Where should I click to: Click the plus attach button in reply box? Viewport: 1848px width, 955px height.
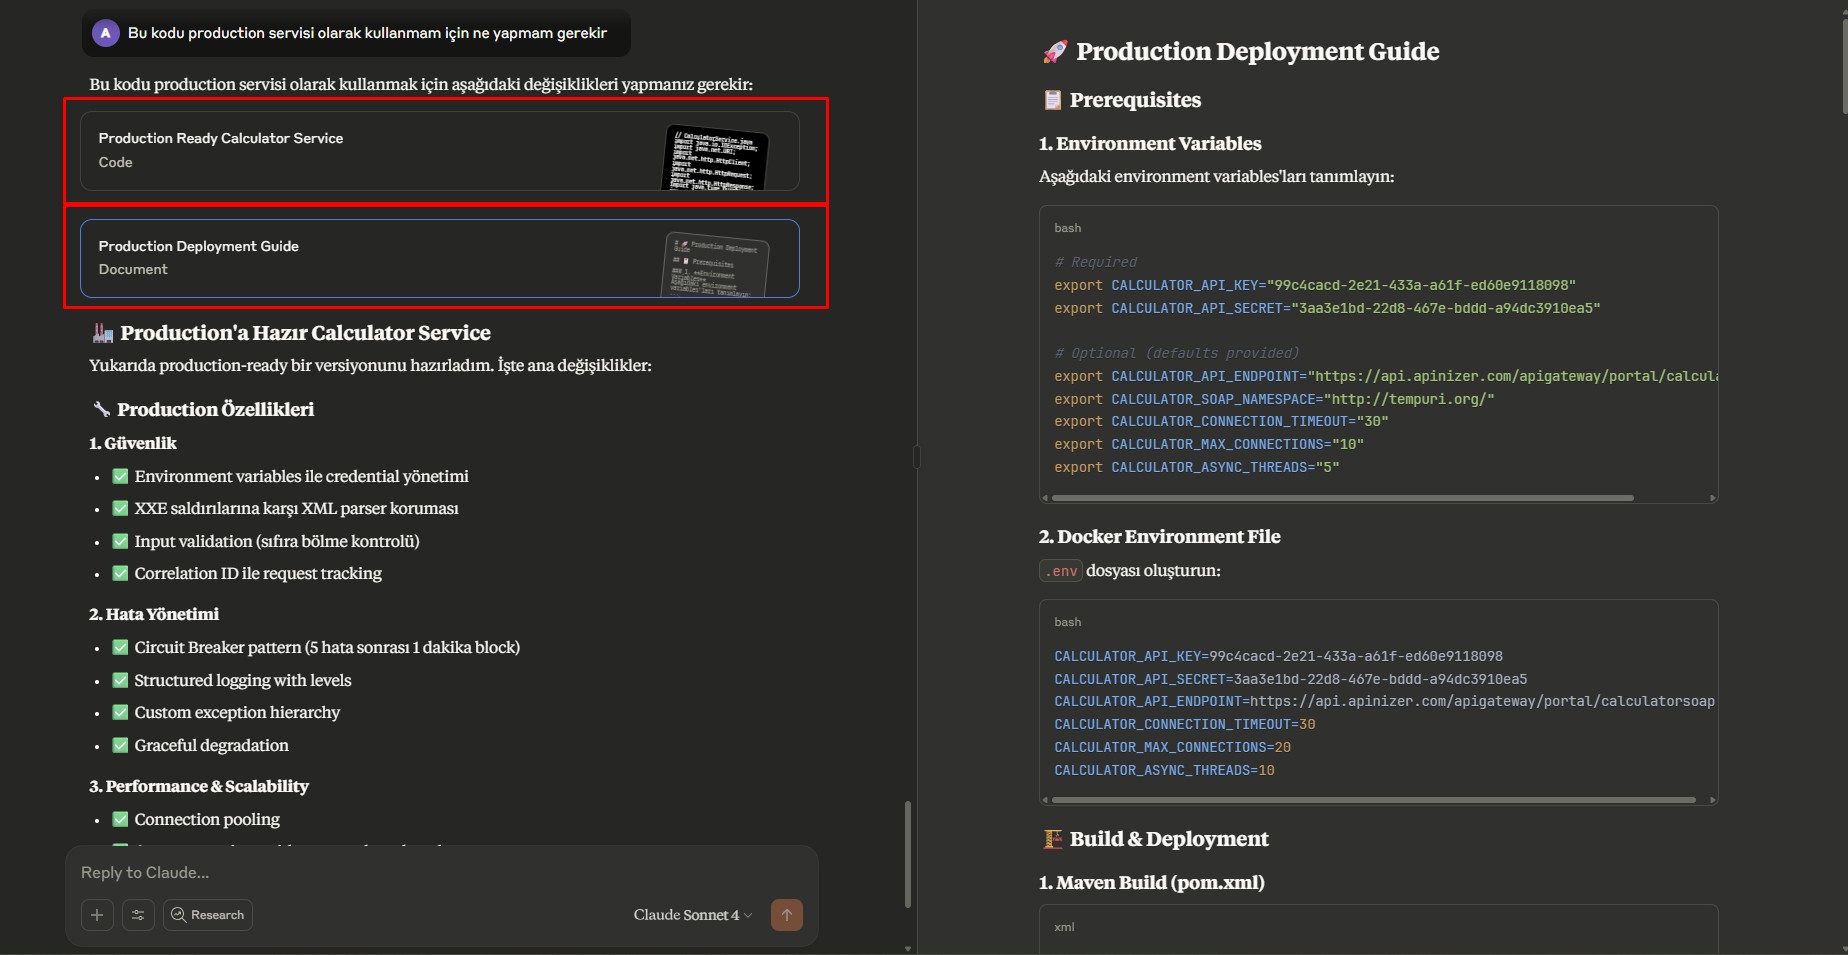(x=97, y=915)
